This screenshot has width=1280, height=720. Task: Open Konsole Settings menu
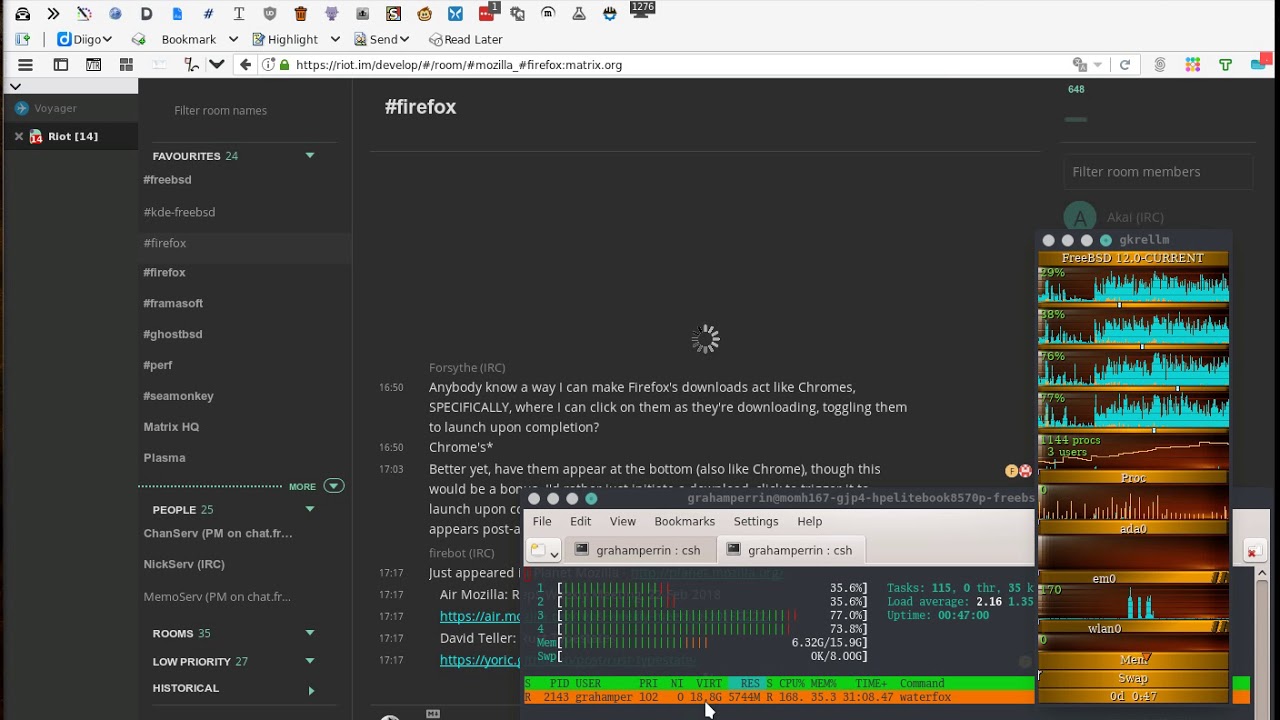756,521
